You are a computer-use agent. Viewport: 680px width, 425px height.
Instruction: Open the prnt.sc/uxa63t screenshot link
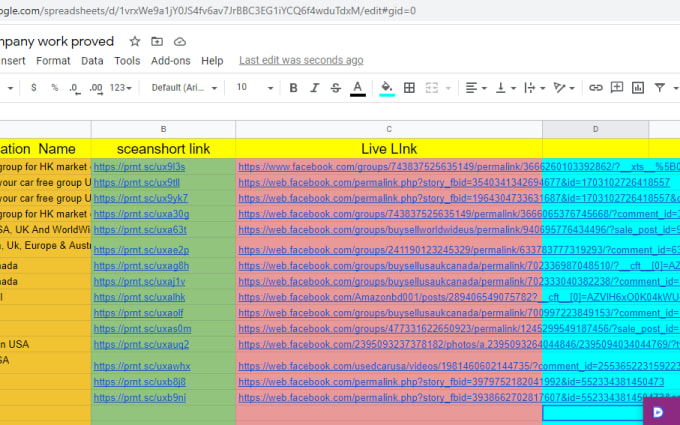[140, 230]
